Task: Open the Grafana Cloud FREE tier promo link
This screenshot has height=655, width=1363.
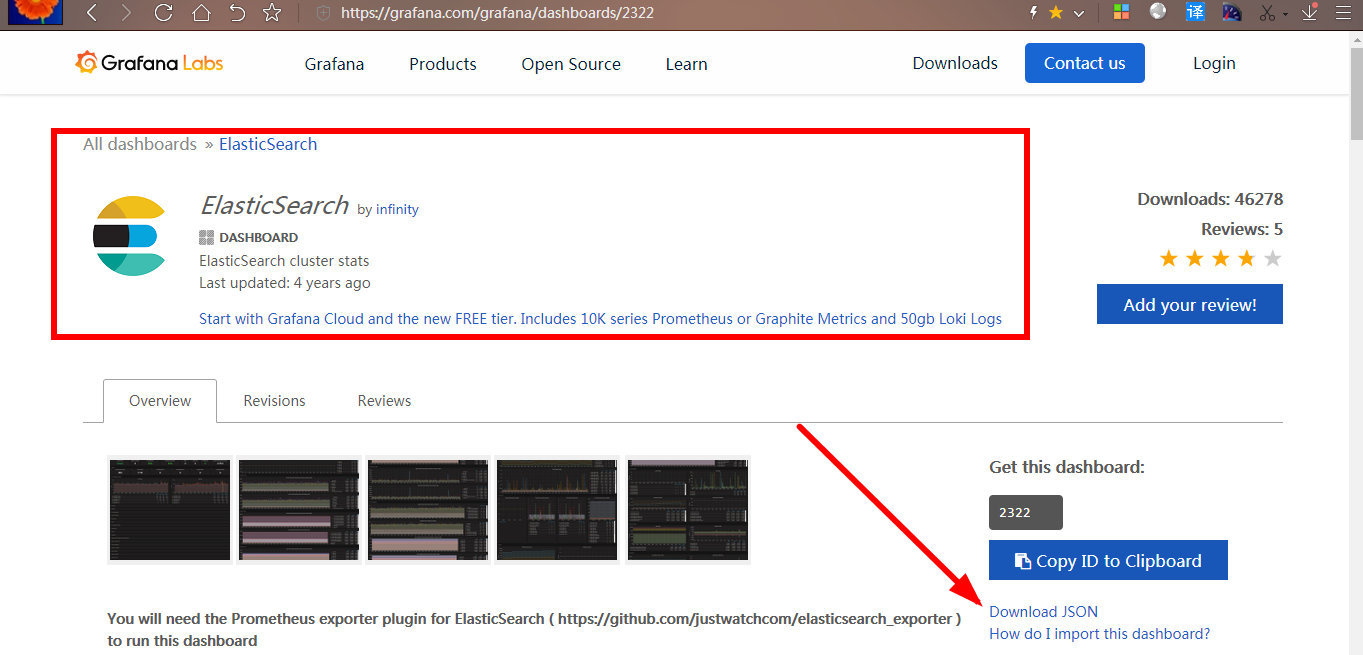Action: (600, 319)
